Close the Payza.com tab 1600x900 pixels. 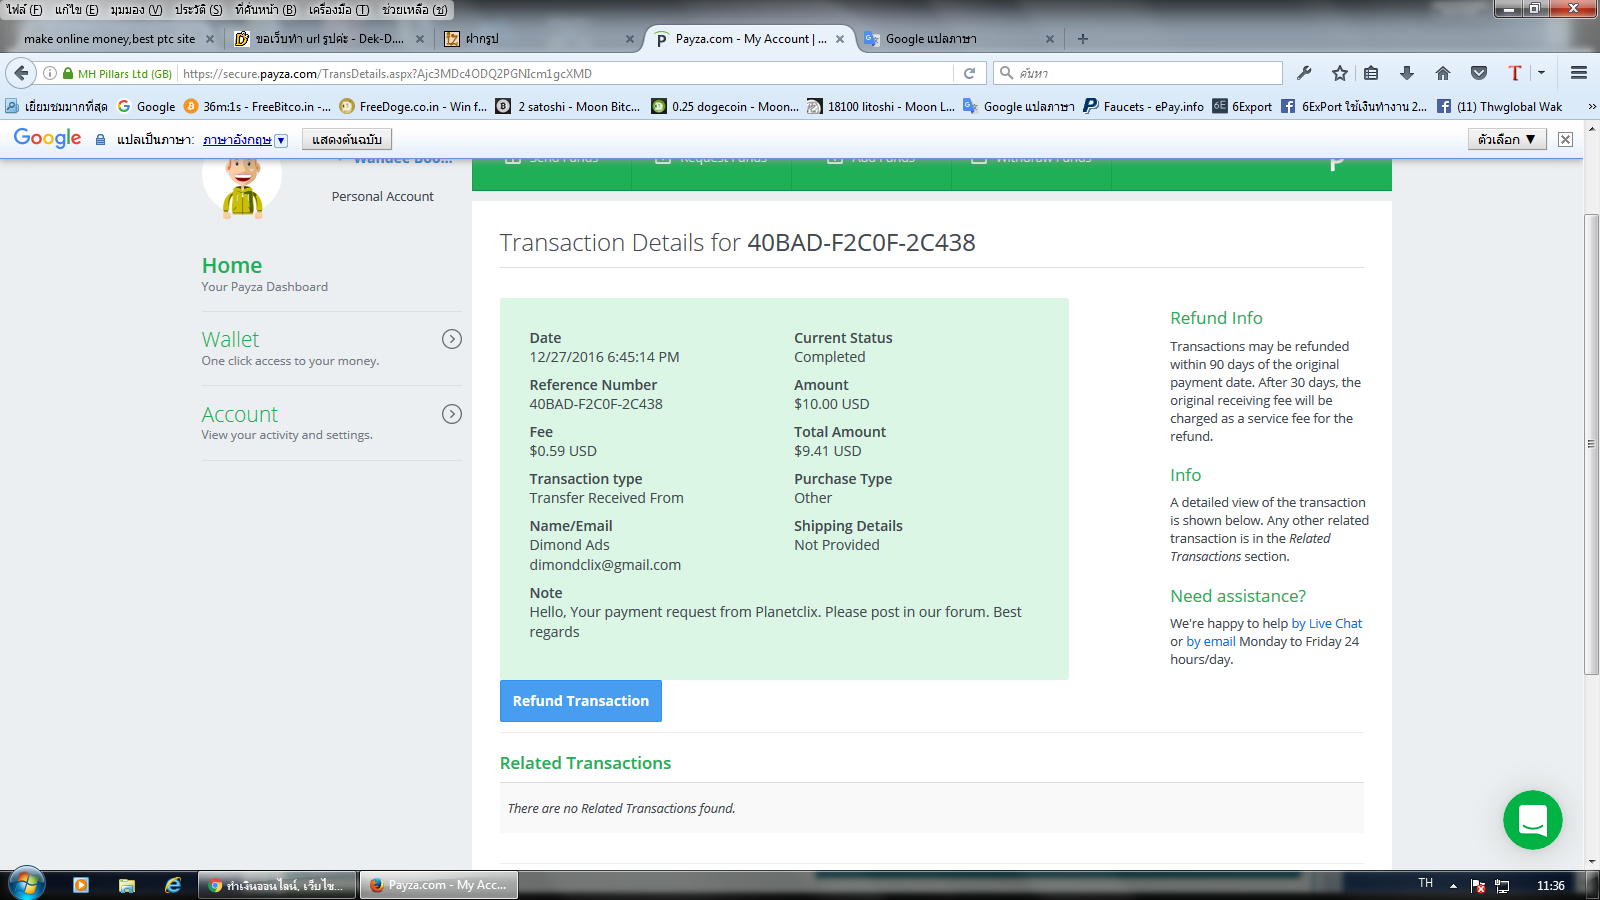pos(840,39)
